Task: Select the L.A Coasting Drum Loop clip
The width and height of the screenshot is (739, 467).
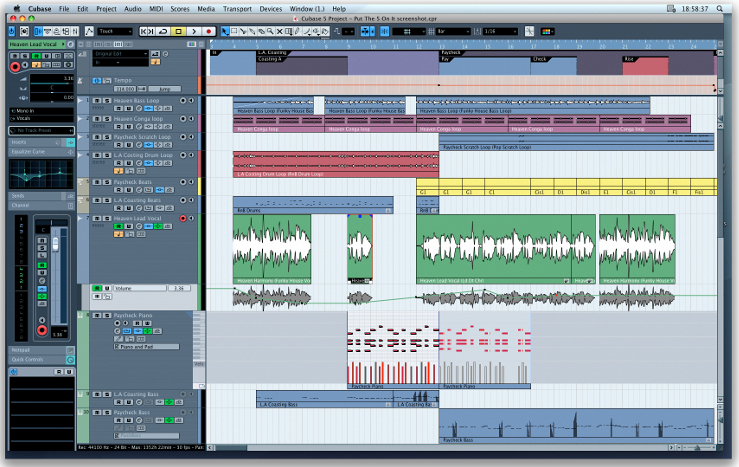Action: click(336, 164)
